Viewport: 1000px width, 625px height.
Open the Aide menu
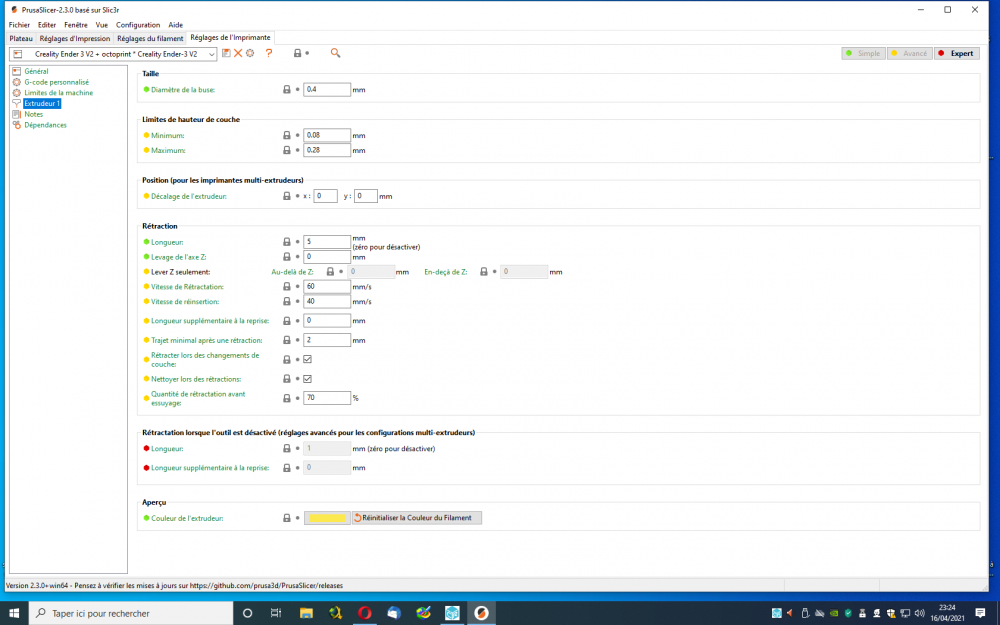click(x=175, y=25)
